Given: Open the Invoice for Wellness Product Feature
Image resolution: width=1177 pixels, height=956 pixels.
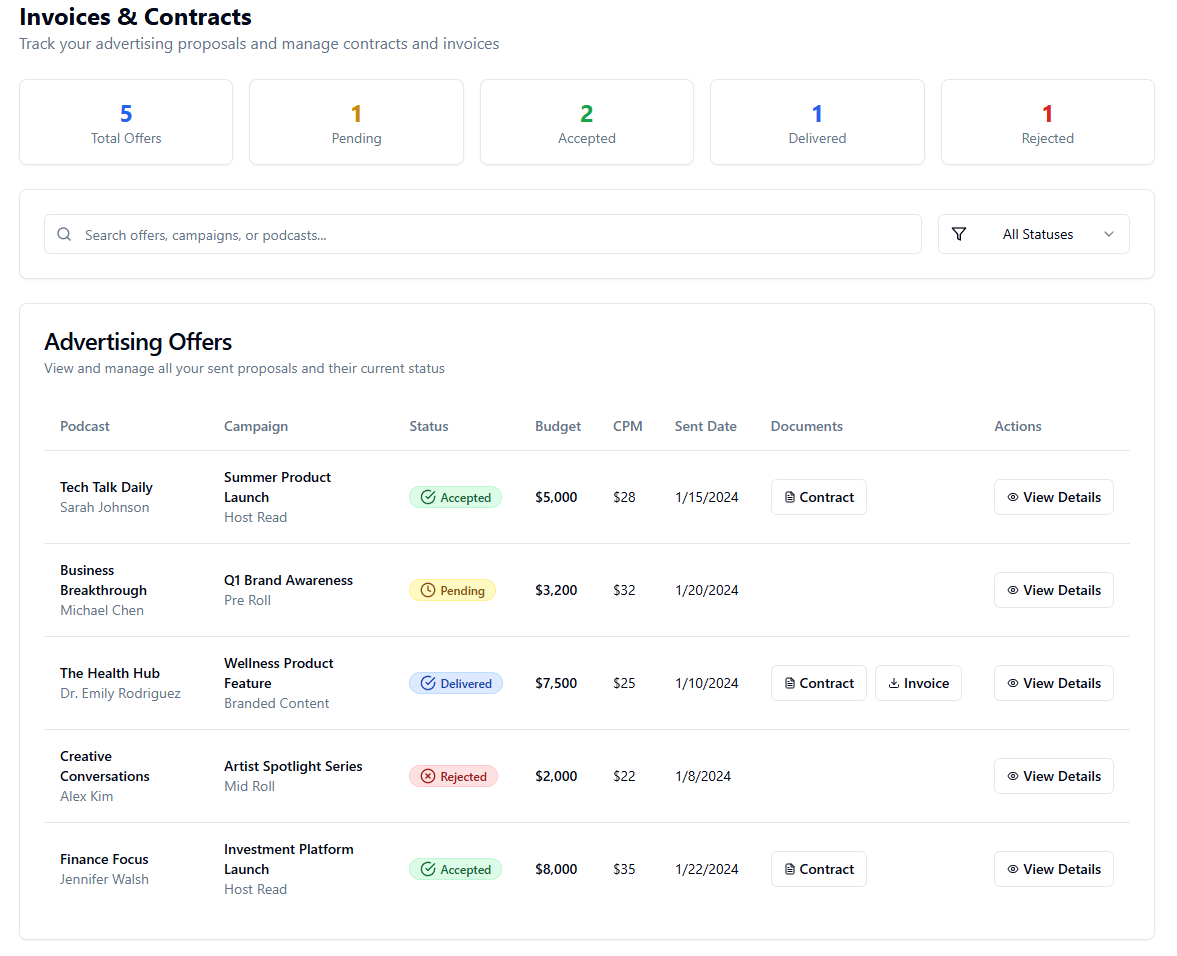Looking at the screenshot, I should pyautogui.click(x=918, y=683).
